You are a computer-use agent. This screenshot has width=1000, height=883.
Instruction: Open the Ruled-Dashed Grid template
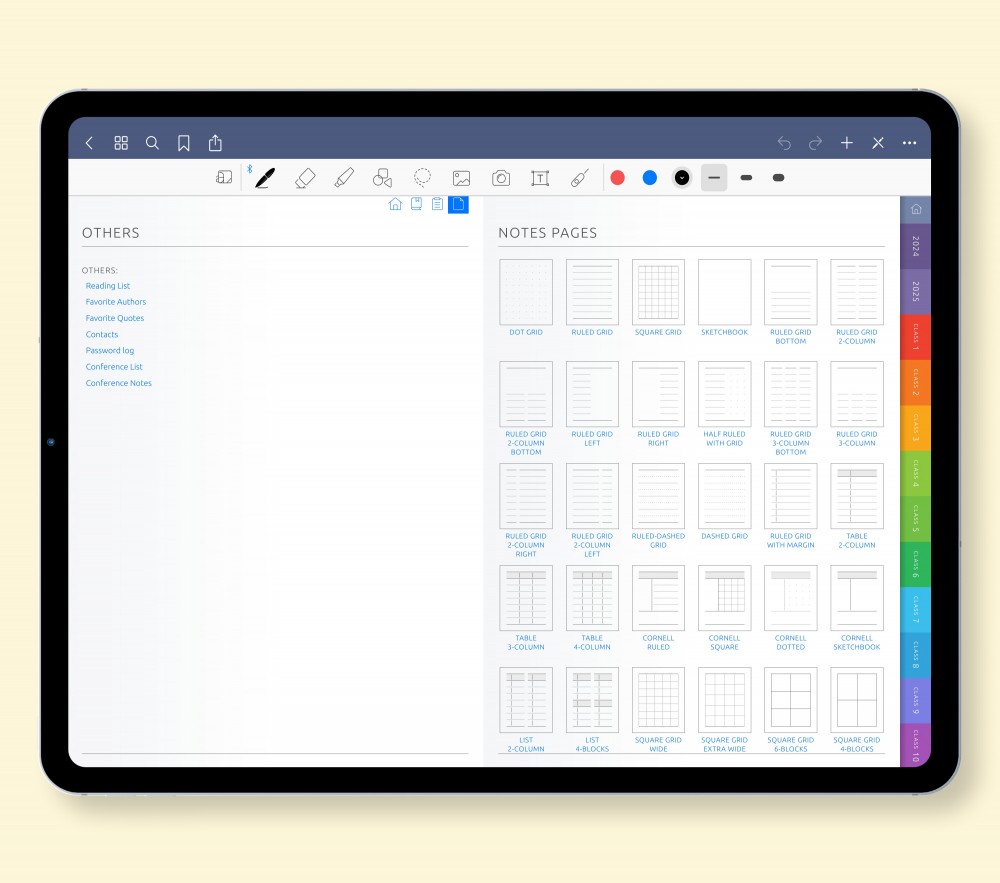(658, 496)
